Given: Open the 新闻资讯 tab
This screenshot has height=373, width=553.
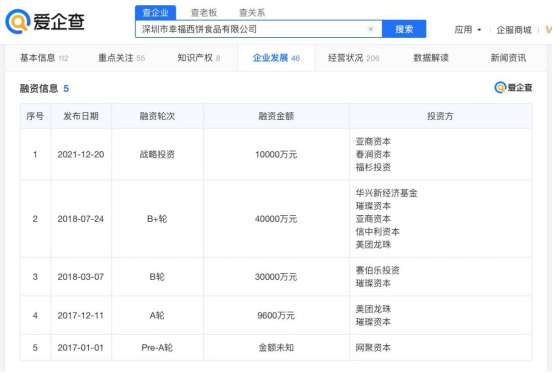Looking at the screenshot, I should [508, 58].
